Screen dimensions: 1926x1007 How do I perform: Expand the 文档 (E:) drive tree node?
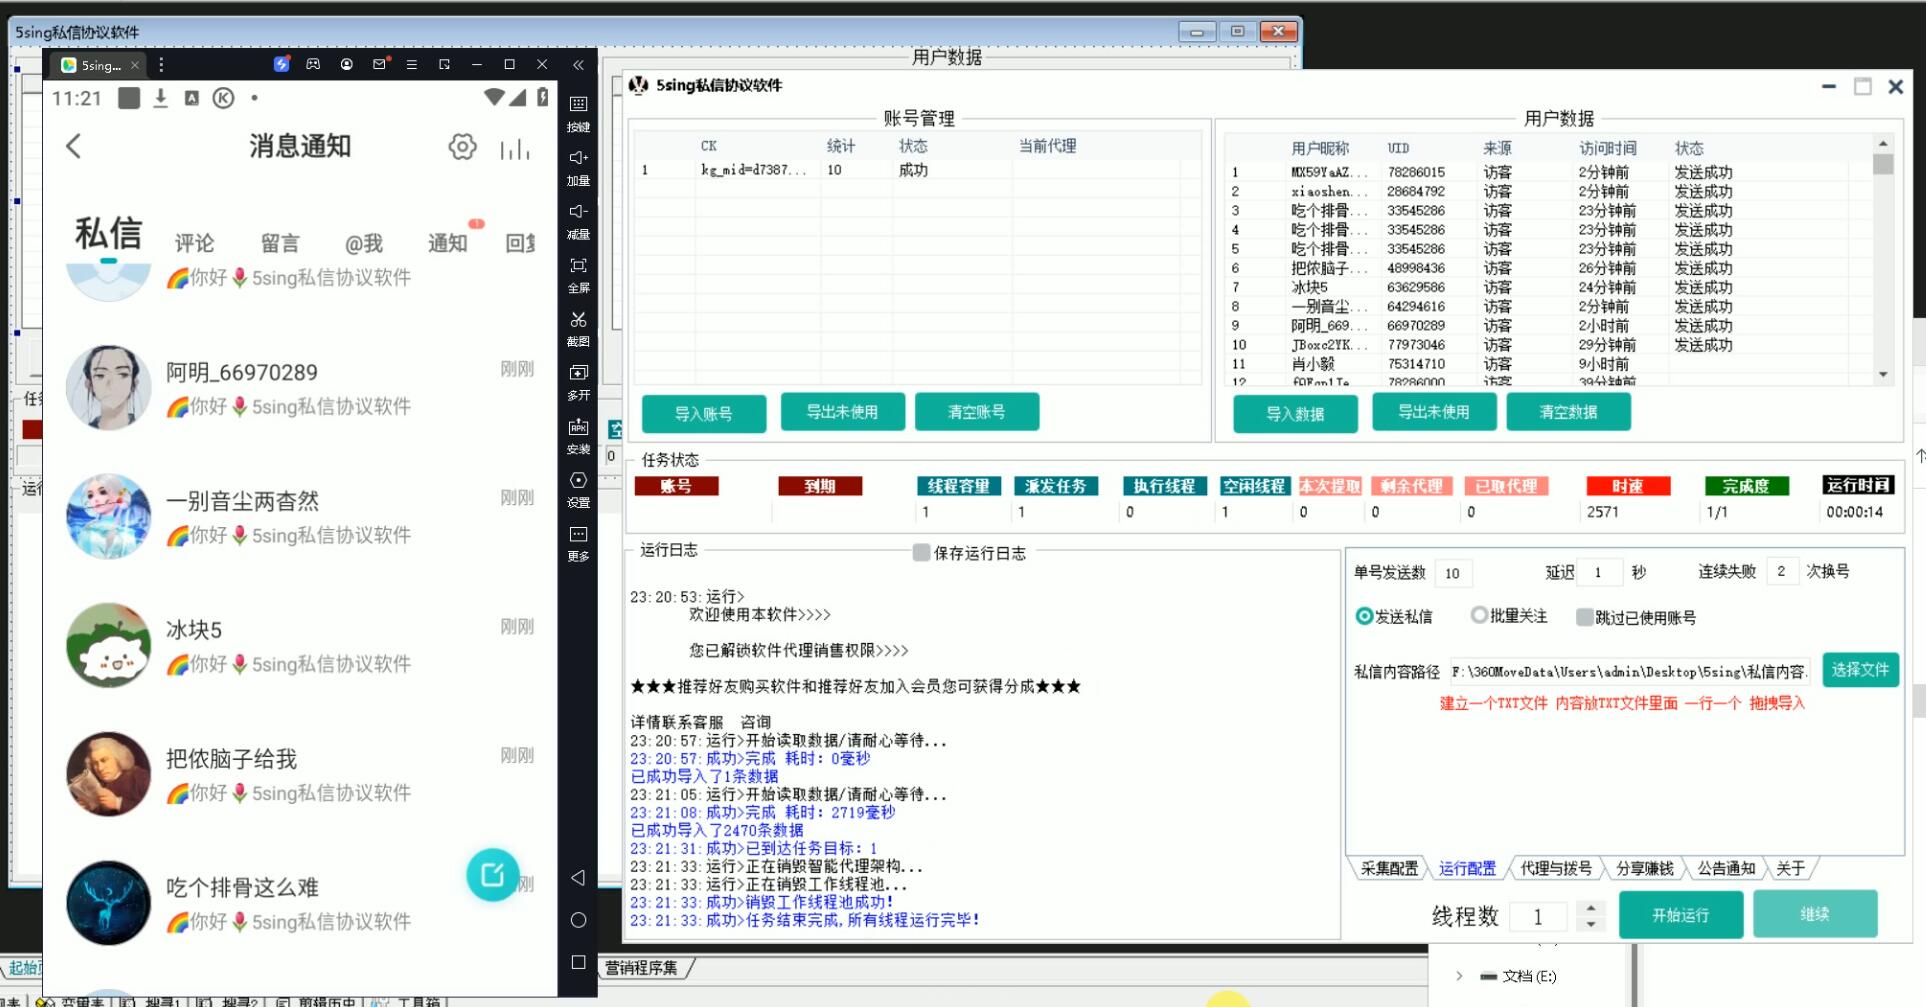coord(1459,976)
